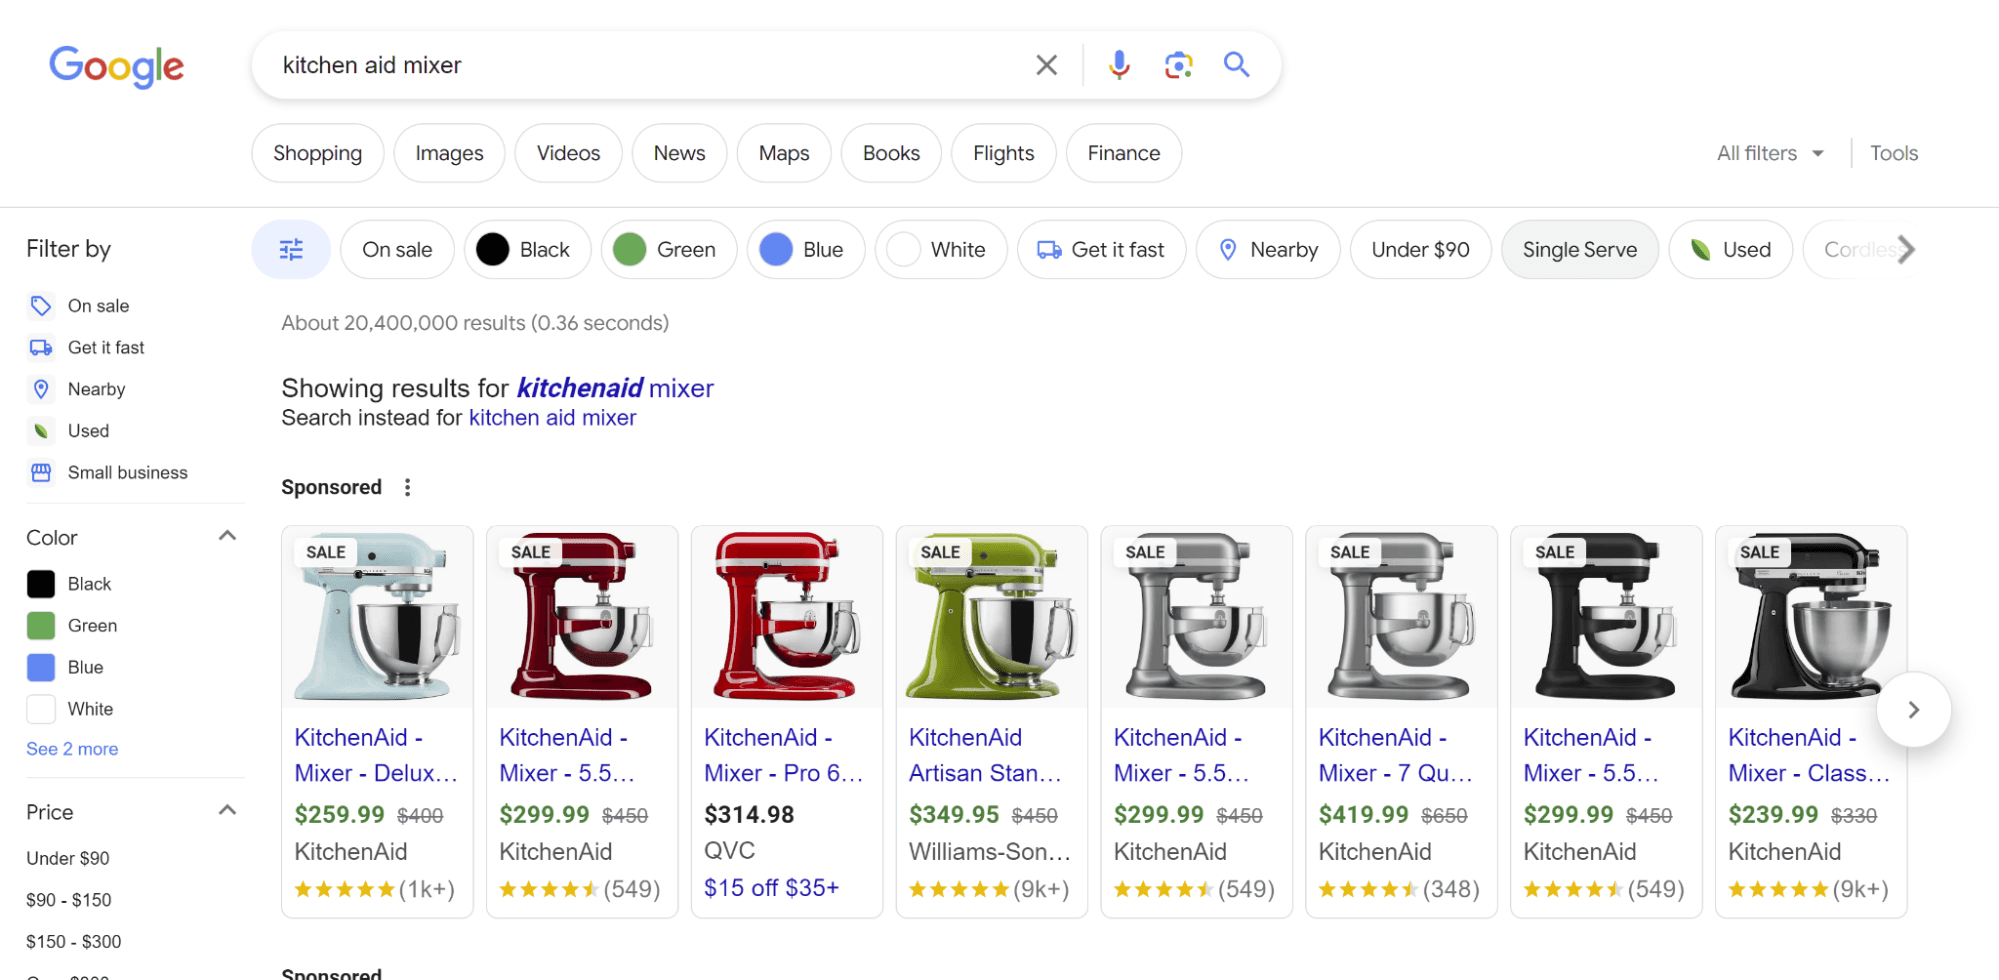Clear the search query with the X icon
This screenshot has height=980, width=1999.
click(1046, 64)
